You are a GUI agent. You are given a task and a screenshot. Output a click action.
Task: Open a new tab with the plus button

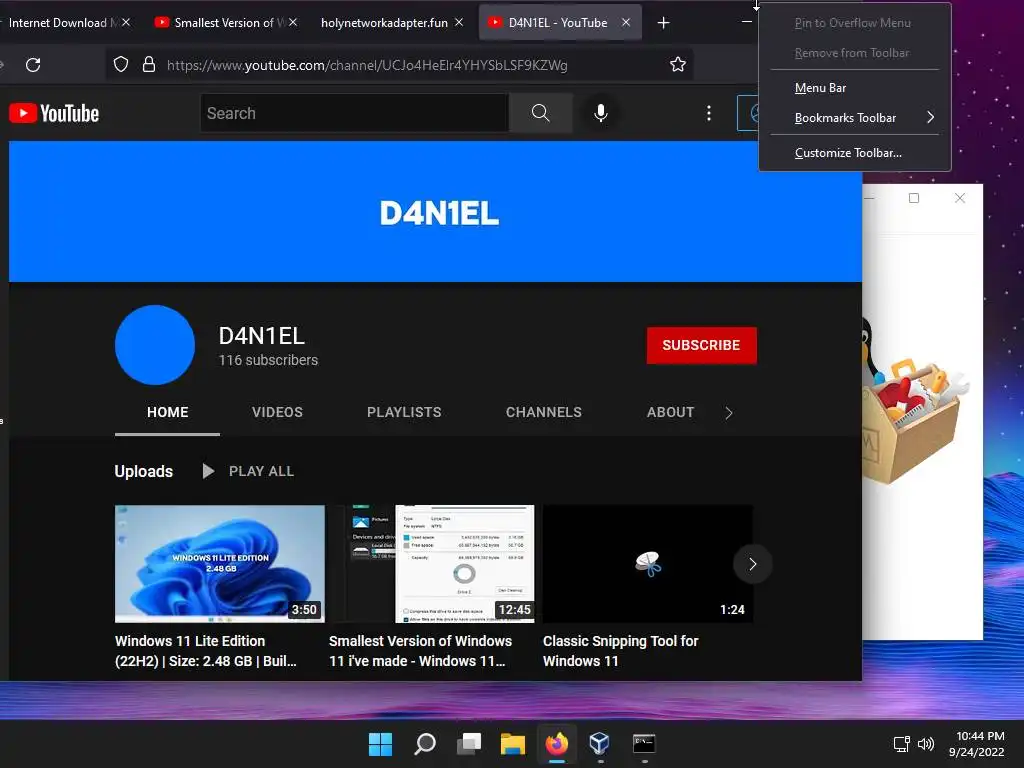pos(664,23)
